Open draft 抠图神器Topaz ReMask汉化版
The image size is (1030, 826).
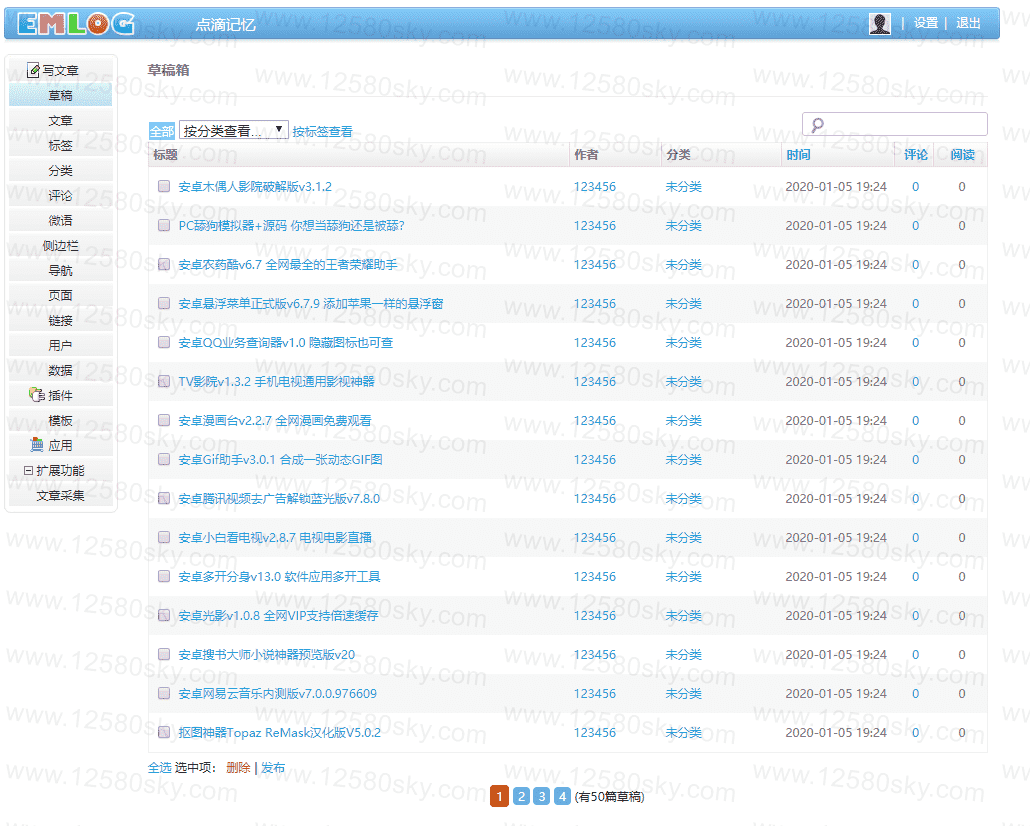(280, 732)
